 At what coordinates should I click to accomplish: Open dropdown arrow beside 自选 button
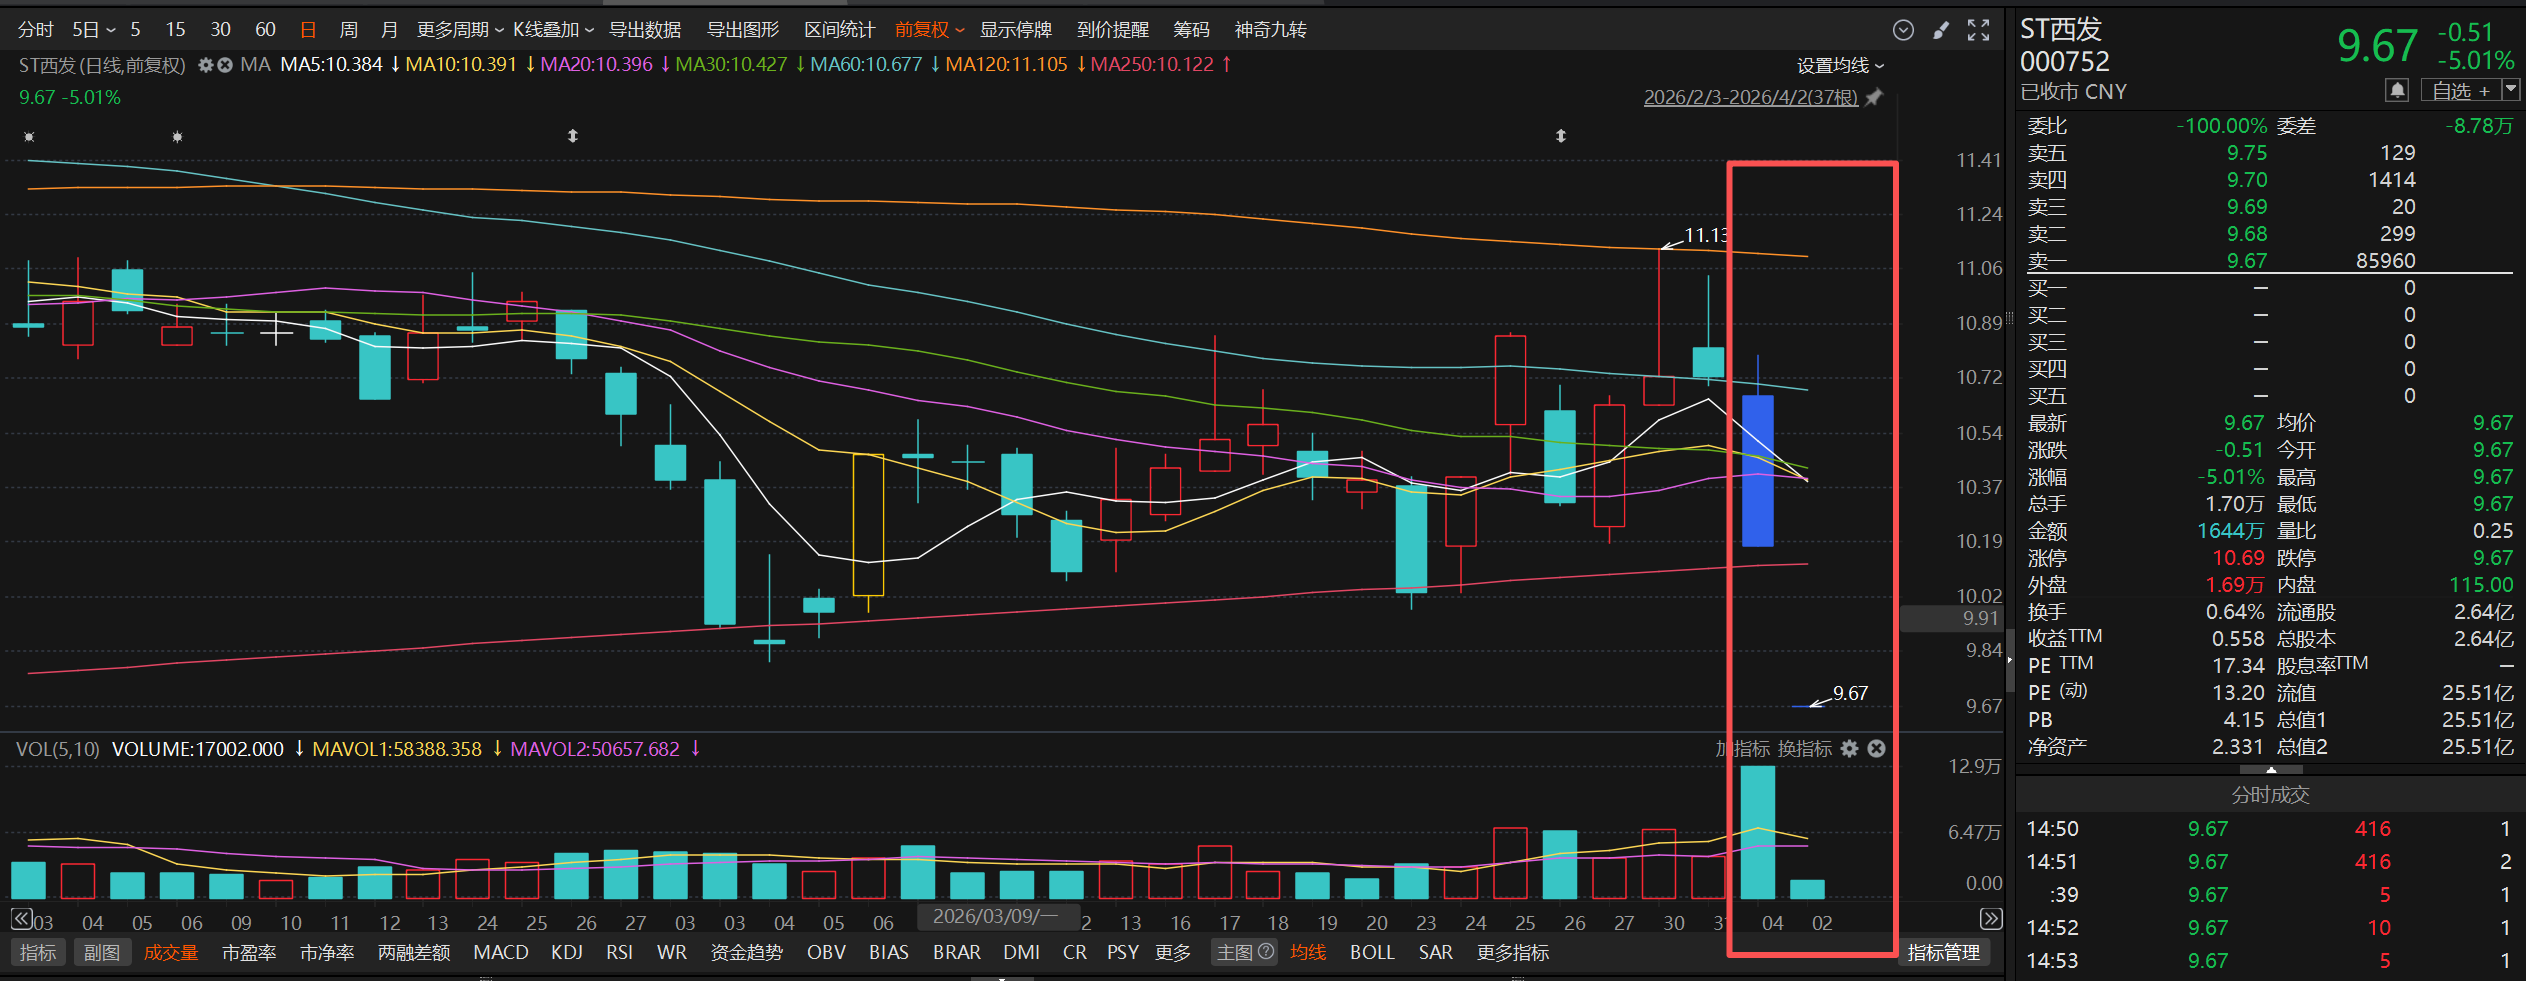coord(2510,90)
